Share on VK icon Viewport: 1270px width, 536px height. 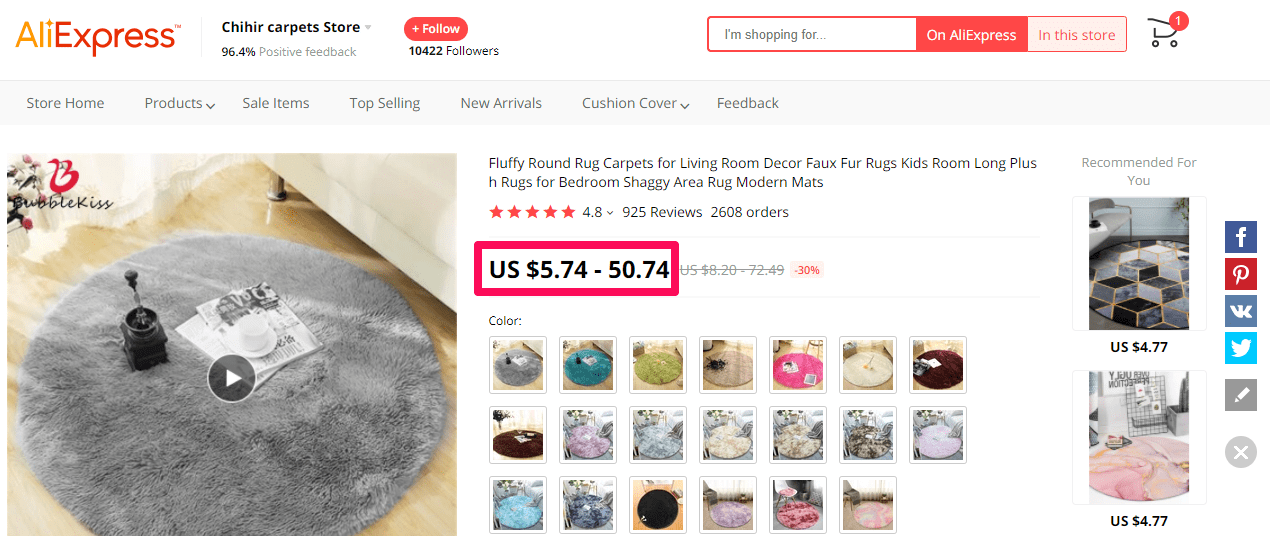[1241, 311]
